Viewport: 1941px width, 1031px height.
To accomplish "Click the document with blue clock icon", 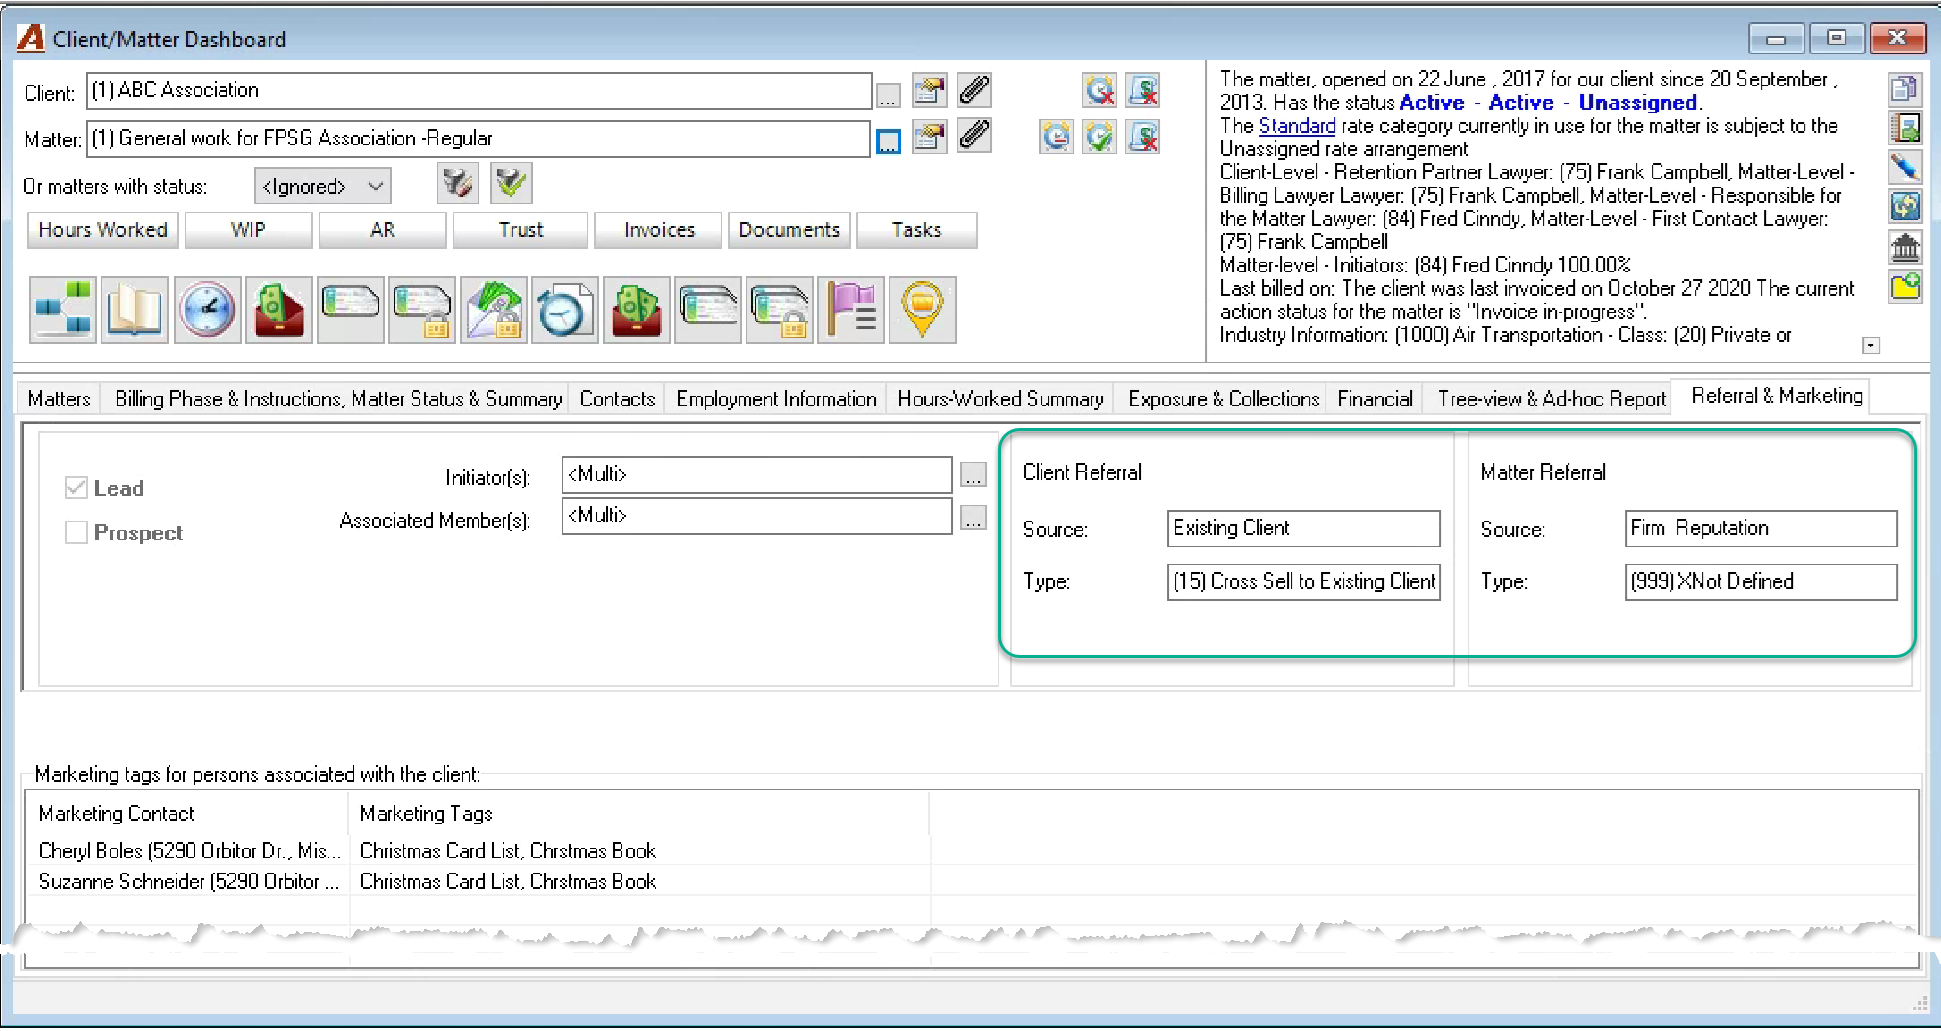I will click(565, 310).
